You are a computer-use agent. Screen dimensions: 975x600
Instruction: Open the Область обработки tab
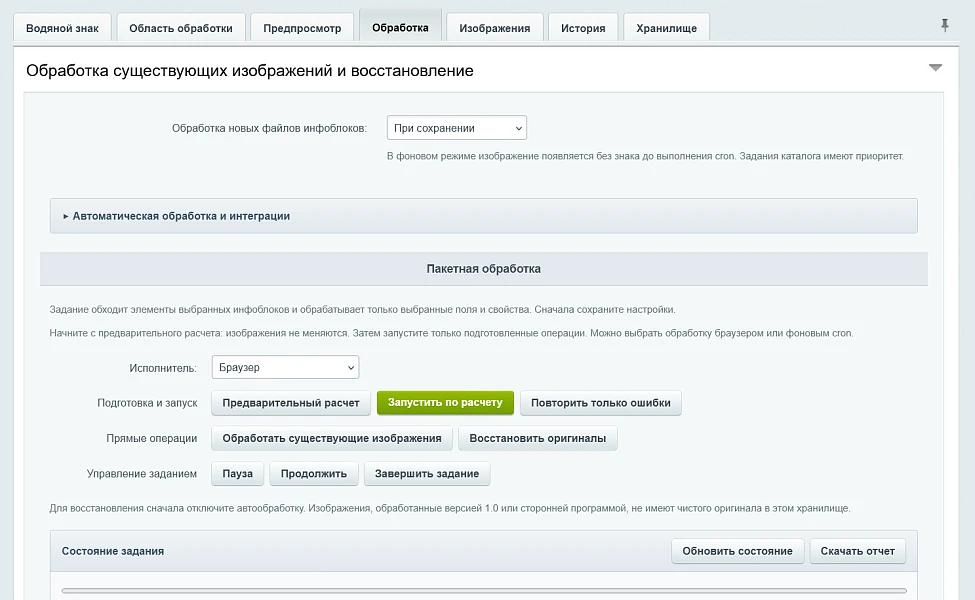(181, 28)
